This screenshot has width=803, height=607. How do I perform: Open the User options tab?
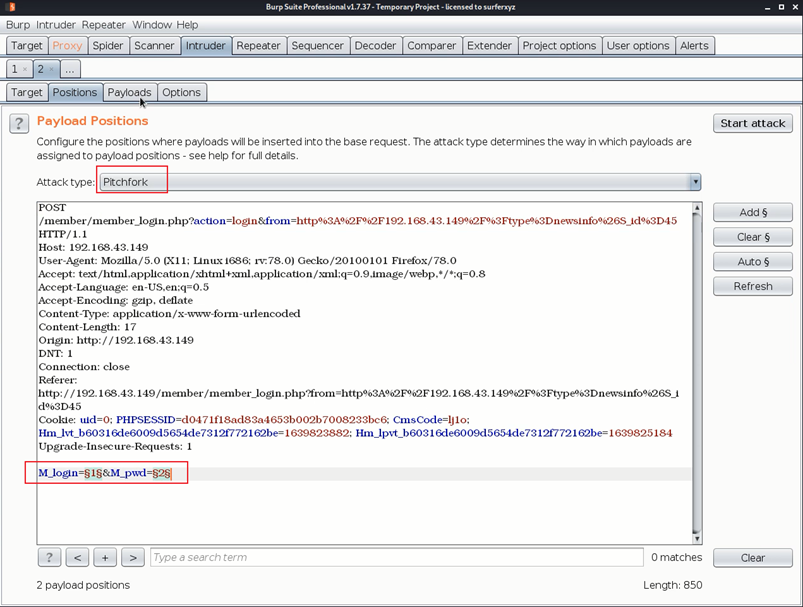638,46
